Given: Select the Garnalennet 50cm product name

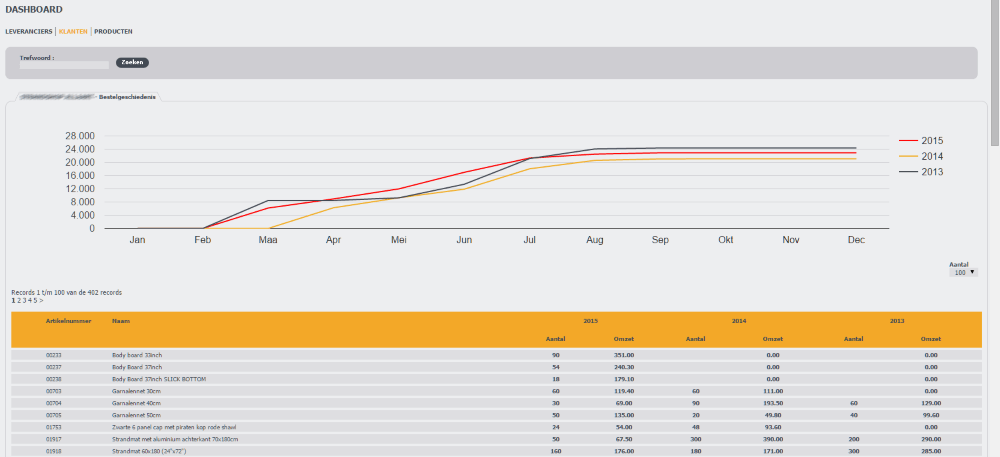Looking at the screenshot, I should coord(137,415).
